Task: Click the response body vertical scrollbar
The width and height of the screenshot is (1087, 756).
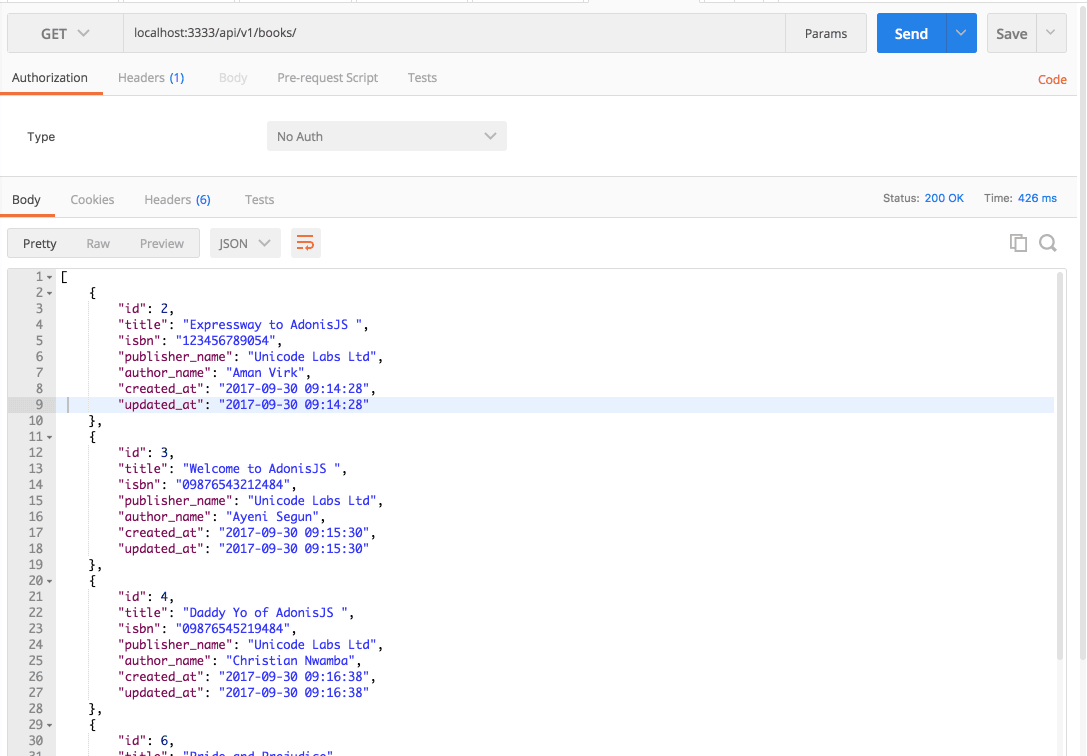Action: [1059, 465]
